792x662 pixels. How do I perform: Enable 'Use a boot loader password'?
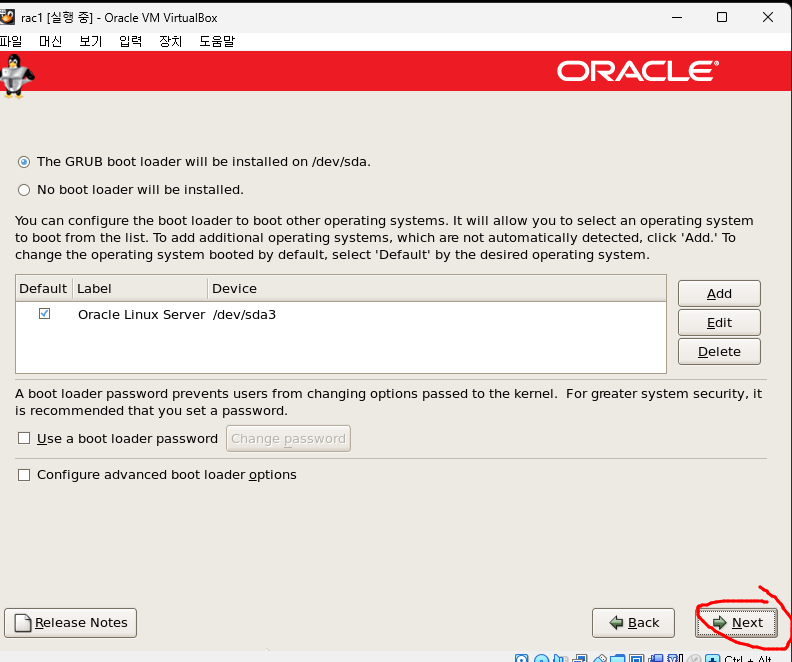coord(24,438)
